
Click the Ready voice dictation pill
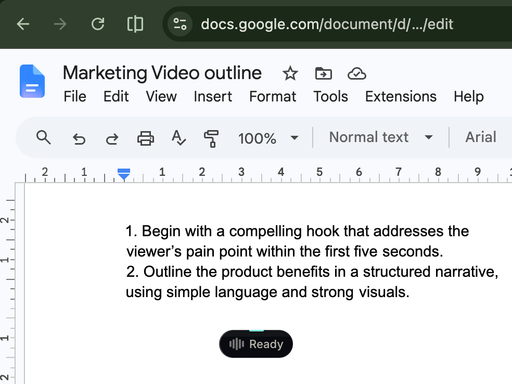[x=256, y=344]
